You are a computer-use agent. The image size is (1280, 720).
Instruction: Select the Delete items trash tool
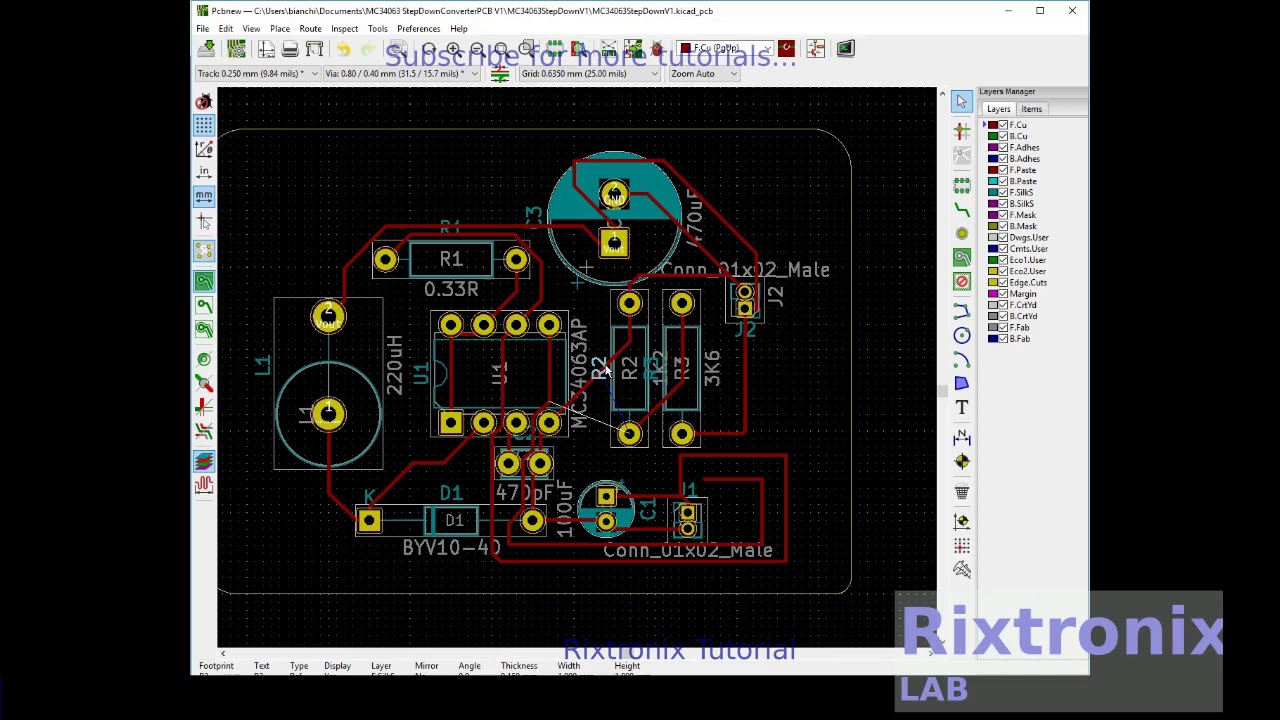(x=962, y=492)
